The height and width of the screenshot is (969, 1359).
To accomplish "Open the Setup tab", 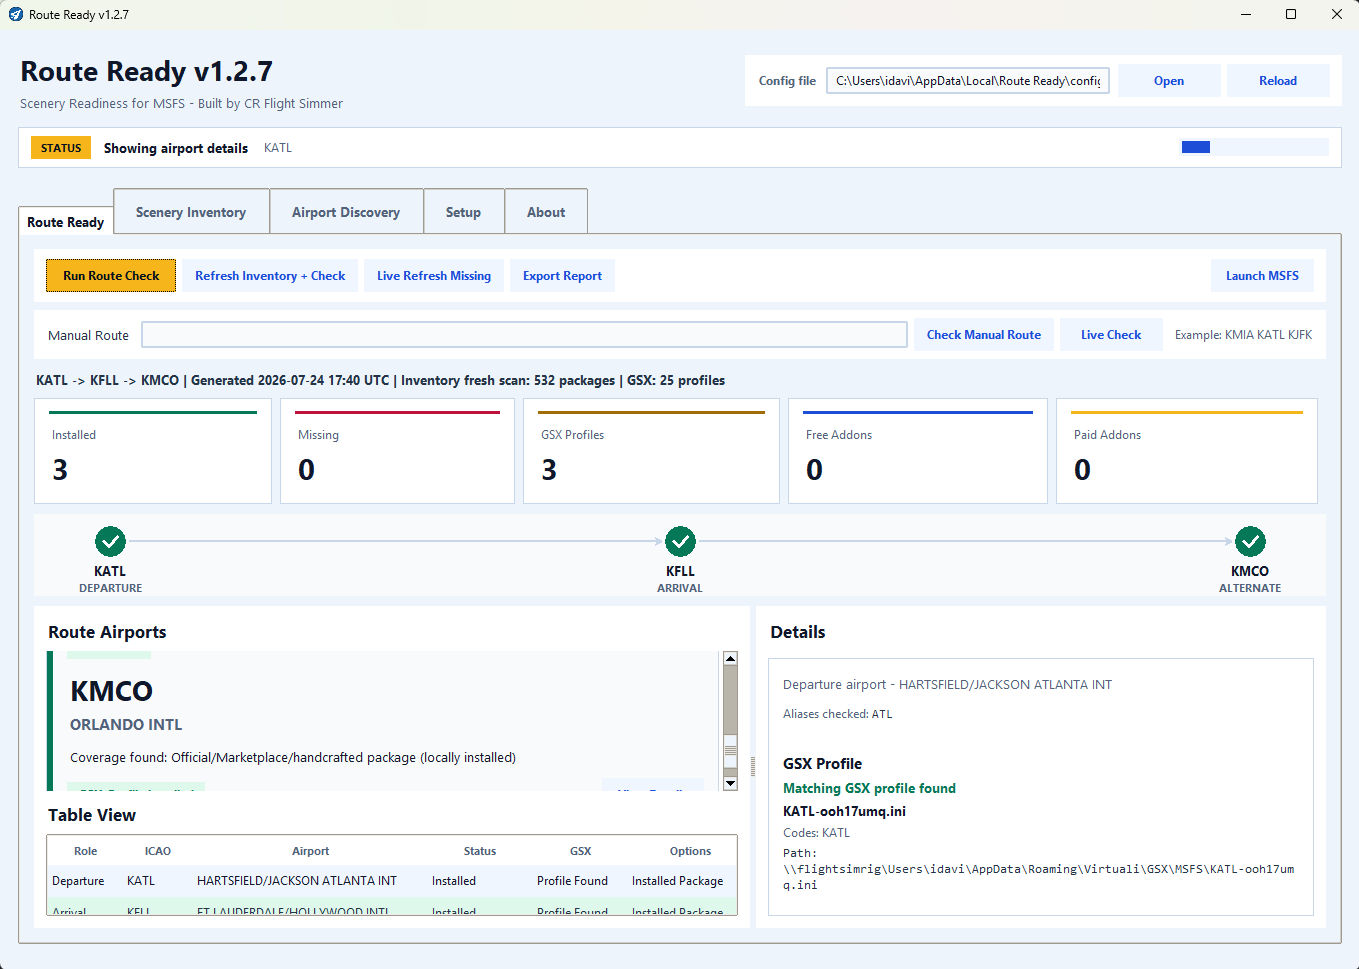I will 464,212.
